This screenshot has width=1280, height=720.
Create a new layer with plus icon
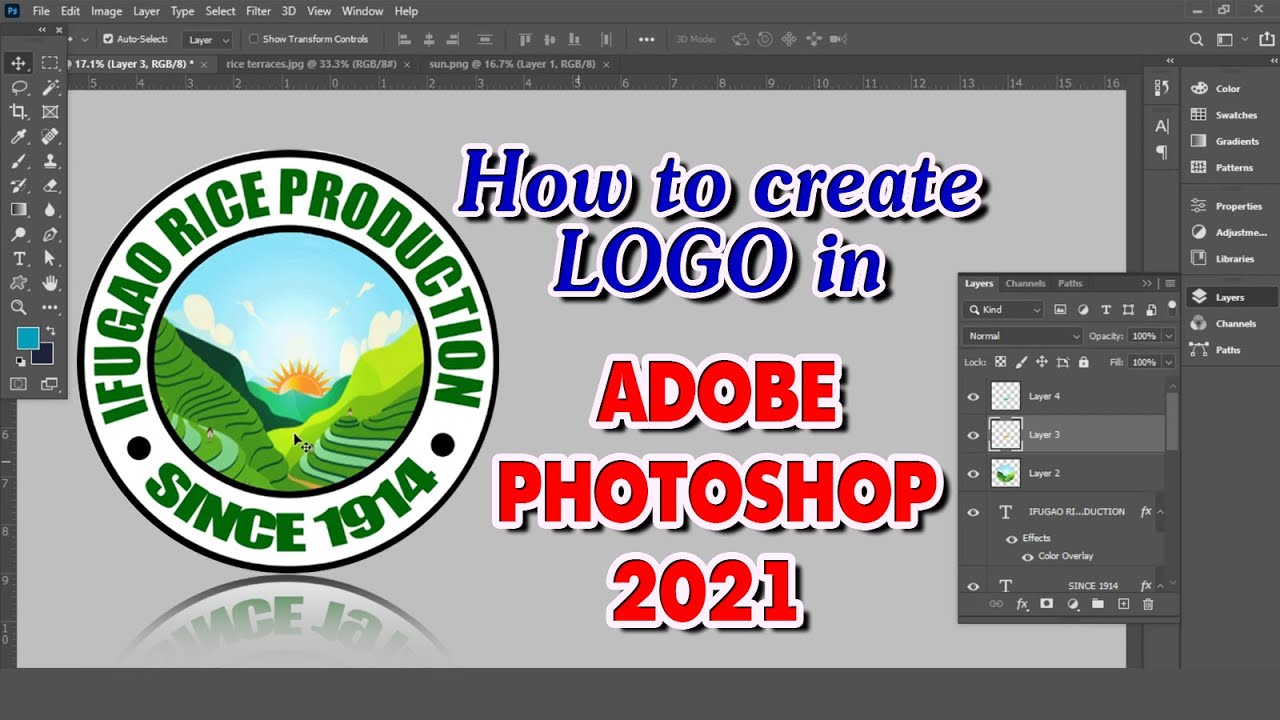pyautogui.click(x=1123, y=604)
